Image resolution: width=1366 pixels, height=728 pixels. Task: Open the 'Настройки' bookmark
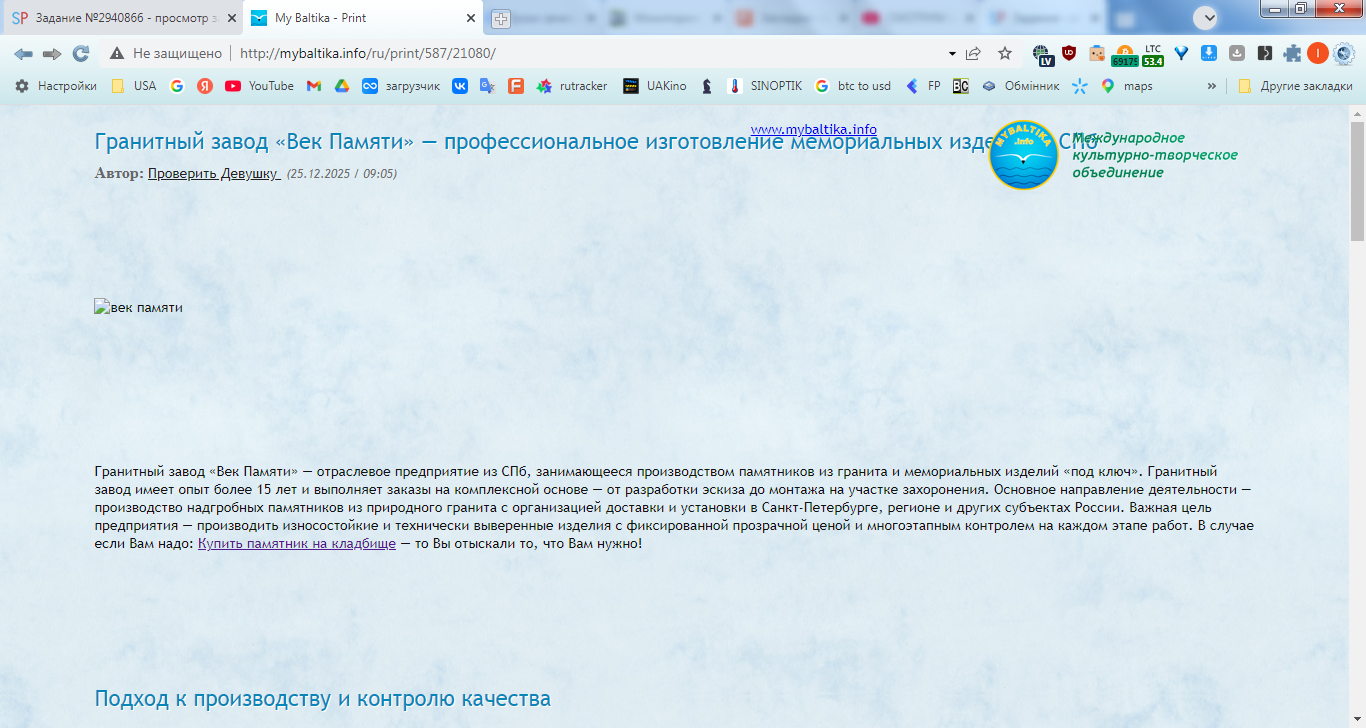[x=56, y=86]
